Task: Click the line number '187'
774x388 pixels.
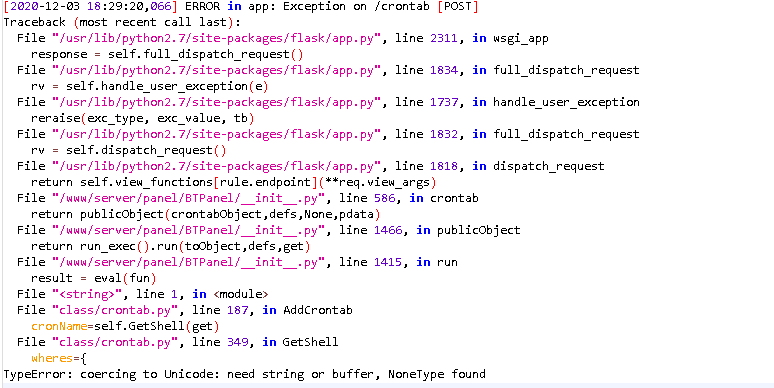Action: (237, 310)
